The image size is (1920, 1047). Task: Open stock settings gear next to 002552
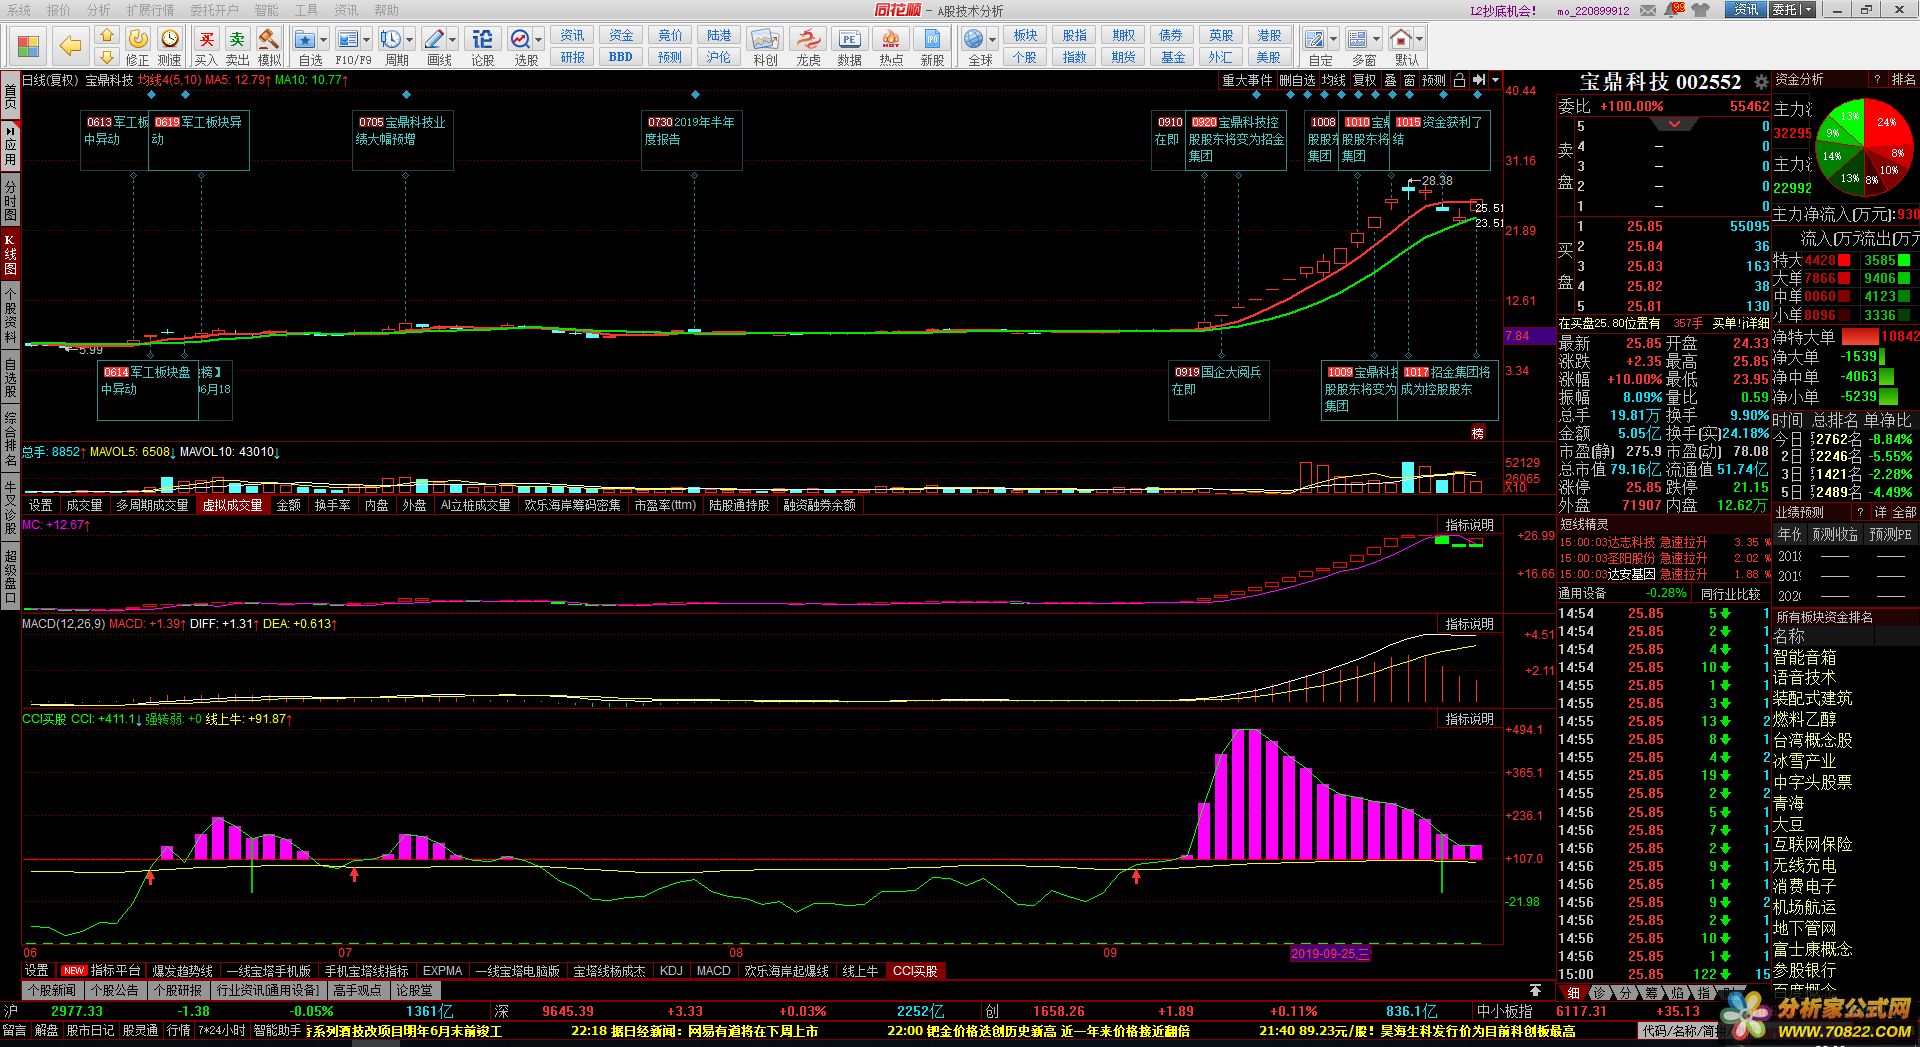point(1761,83)
